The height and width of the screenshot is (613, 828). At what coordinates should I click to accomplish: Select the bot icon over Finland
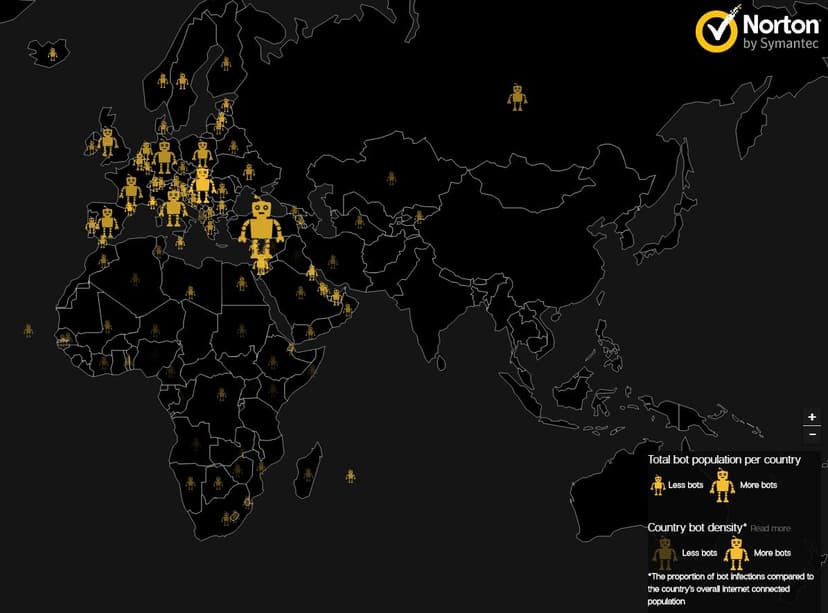(226, 64)
